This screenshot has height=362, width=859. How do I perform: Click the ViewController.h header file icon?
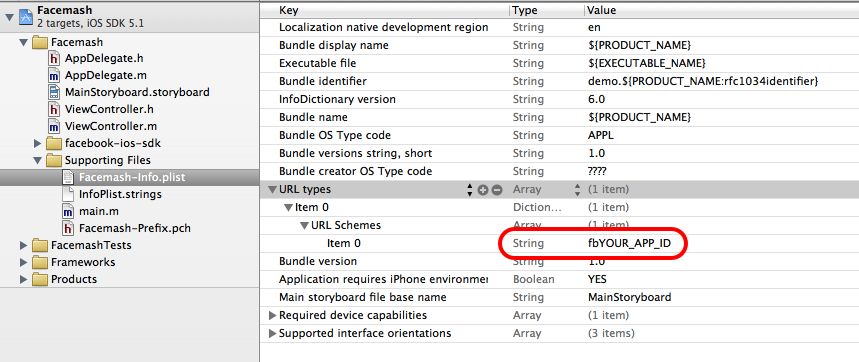pos(54,109)
